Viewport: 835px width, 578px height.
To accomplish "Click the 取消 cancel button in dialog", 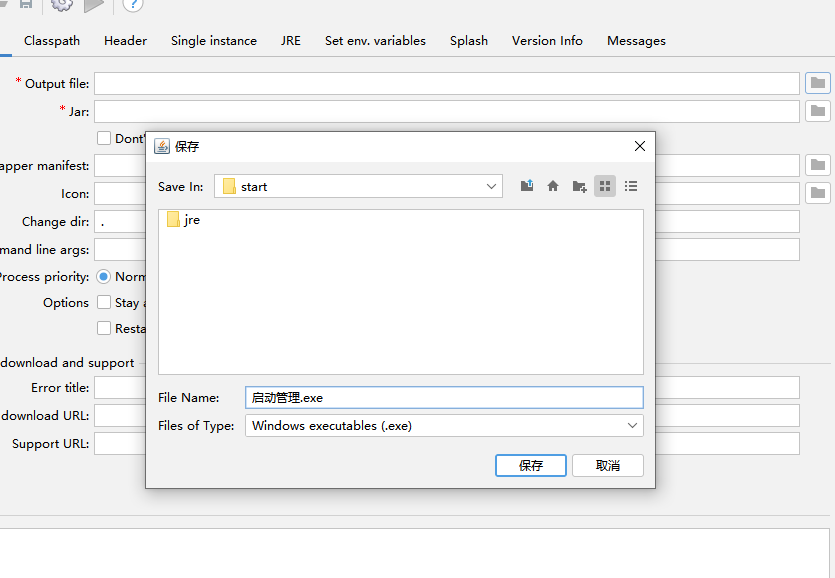I will (608, 466).
